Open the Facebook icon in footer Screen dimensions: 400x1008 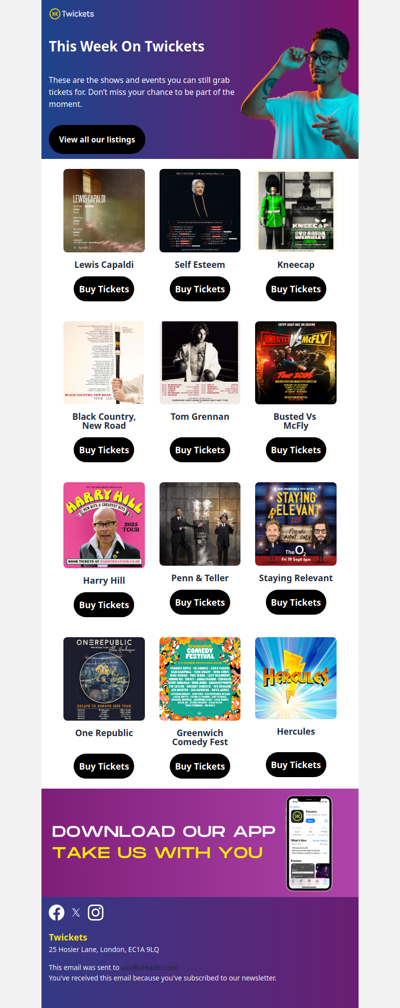[57, 912]
